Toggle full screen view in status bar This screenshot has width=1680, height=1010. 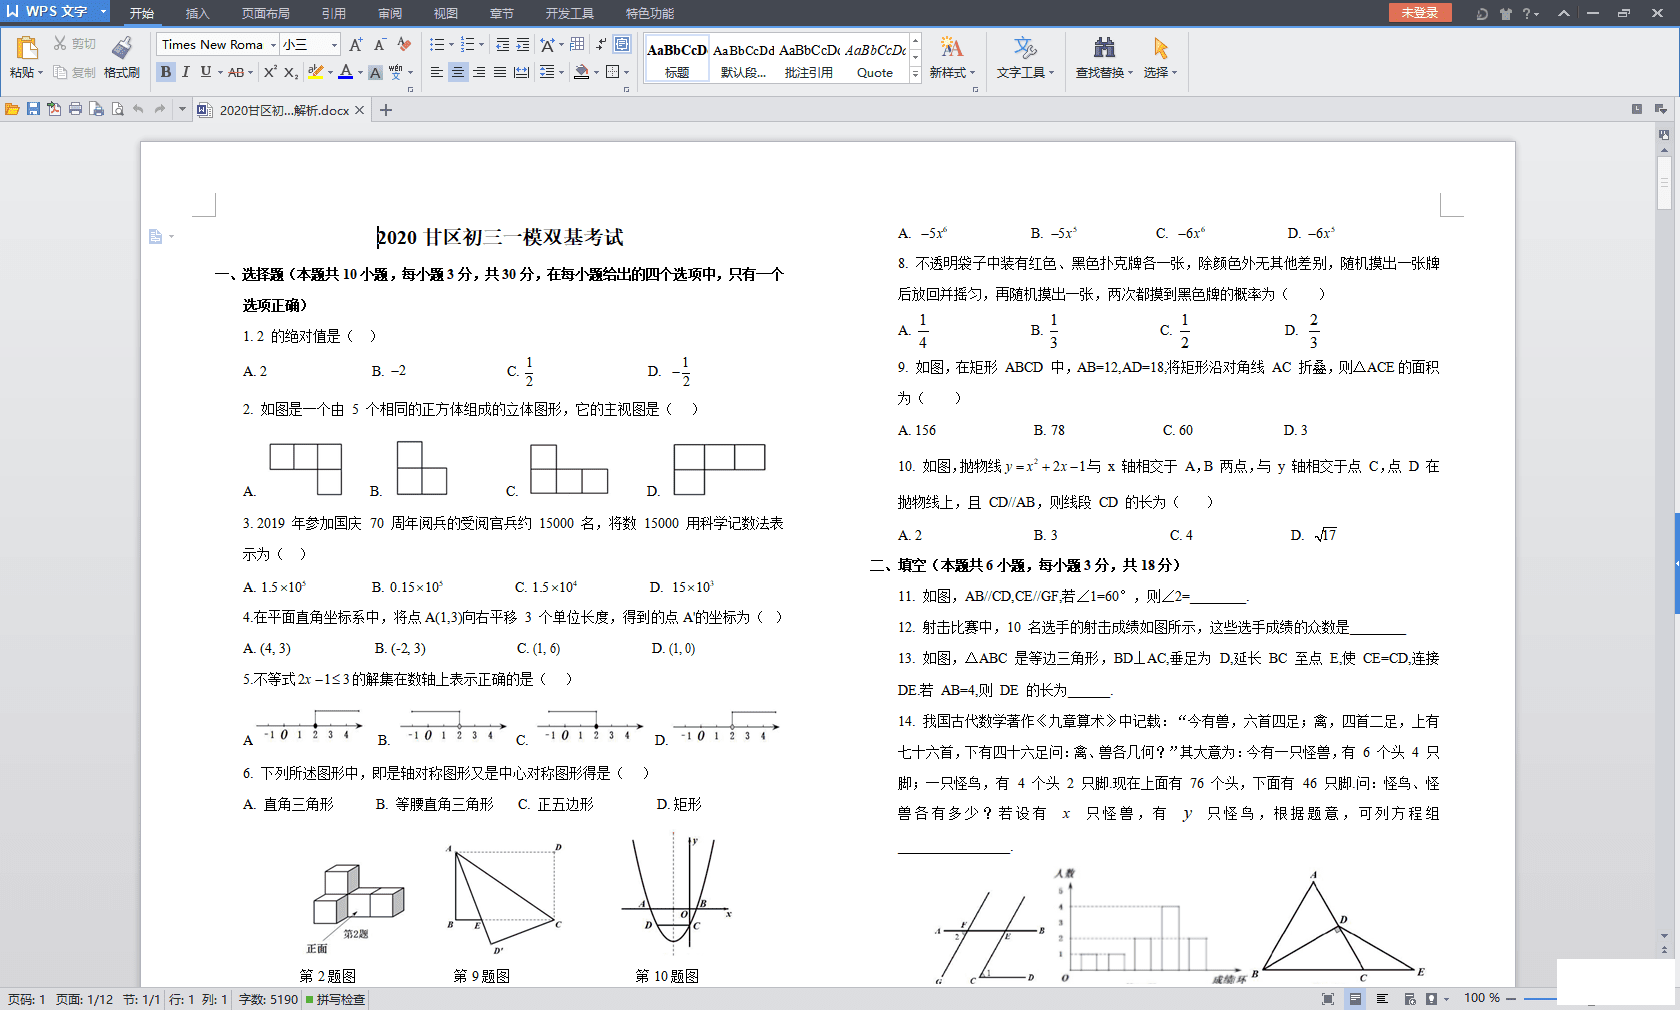pos(1328,999)
